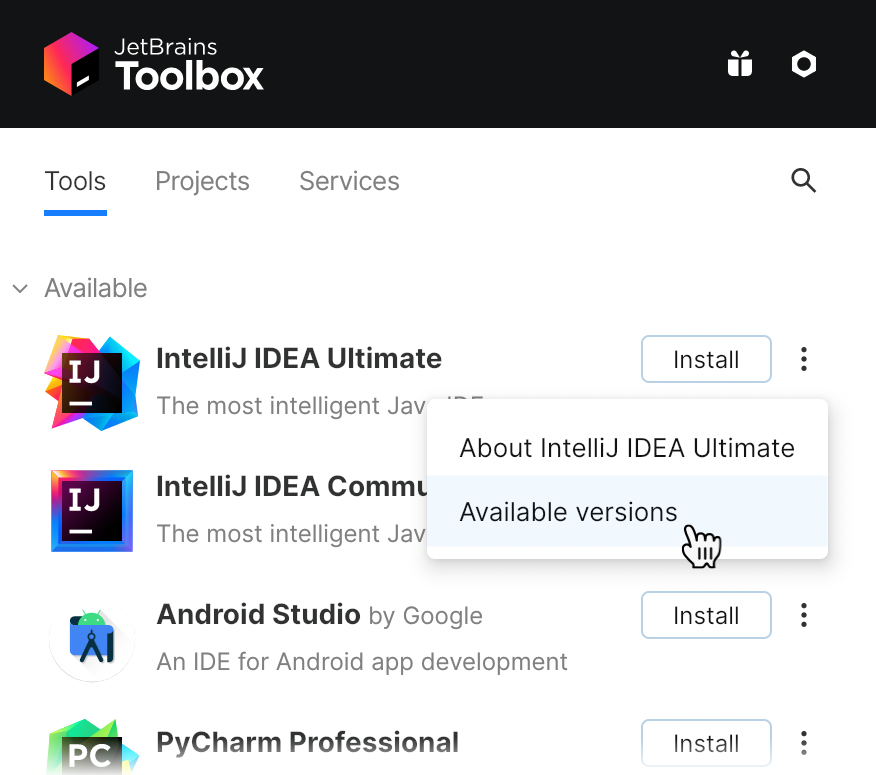Install PyCharm Professional
The image size is (876, 775).
[x=706, y=743]
